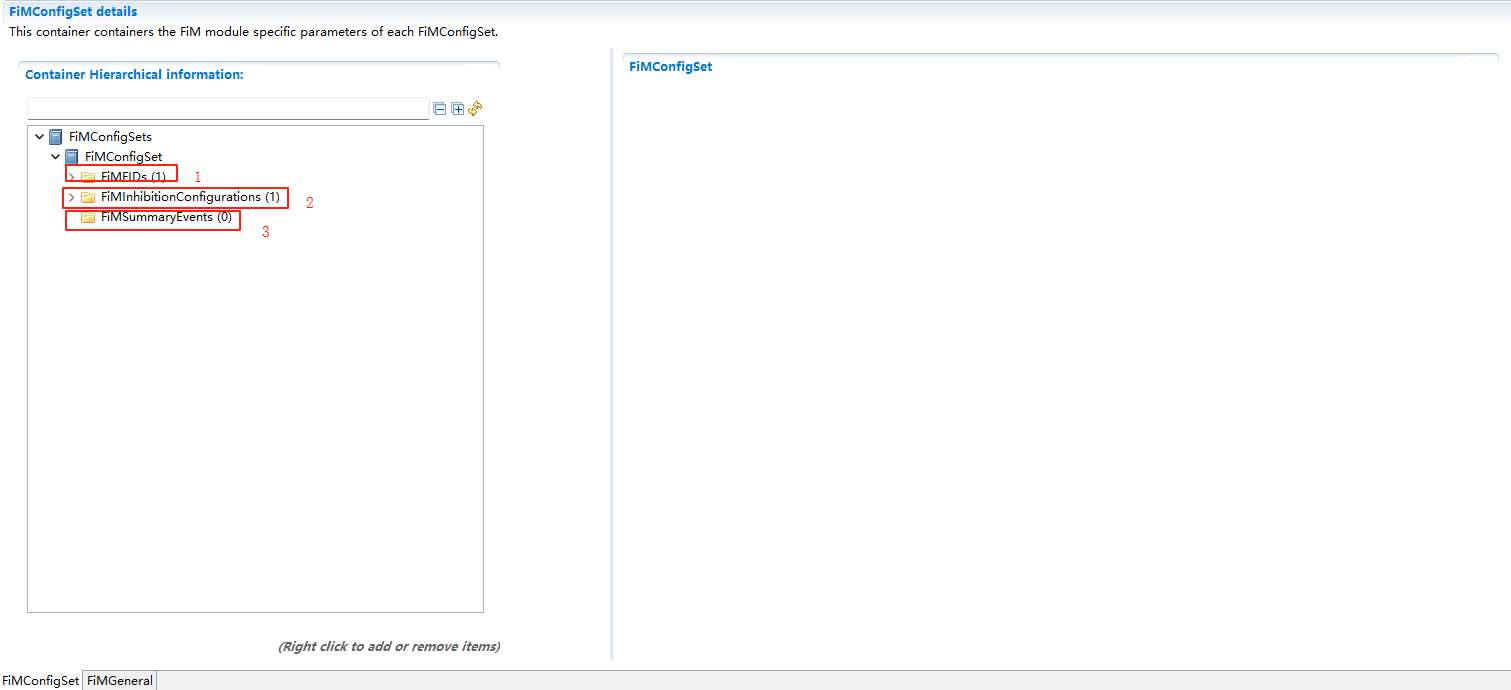Switch to the FiMGeneral tab

(120, 681)
